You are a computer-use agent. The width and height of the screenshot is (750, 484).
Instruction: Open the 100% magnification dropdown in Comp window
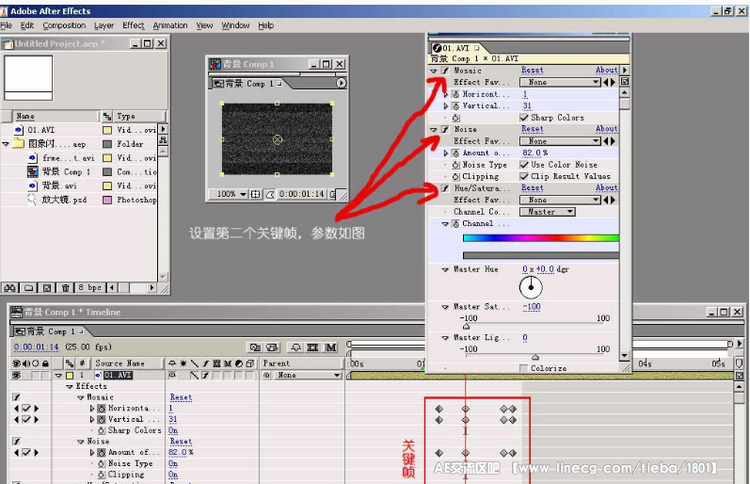[232, 194]
